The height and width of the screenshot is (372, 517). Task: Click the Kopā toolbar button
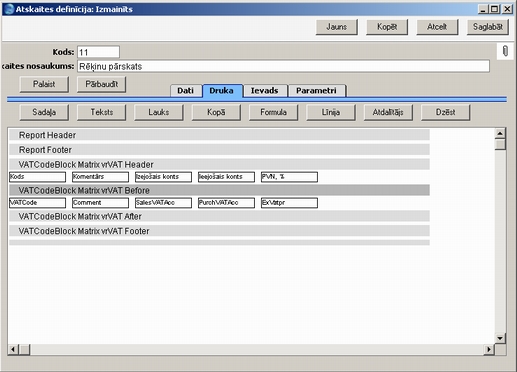pyautogui.click(x=216, y=112)
